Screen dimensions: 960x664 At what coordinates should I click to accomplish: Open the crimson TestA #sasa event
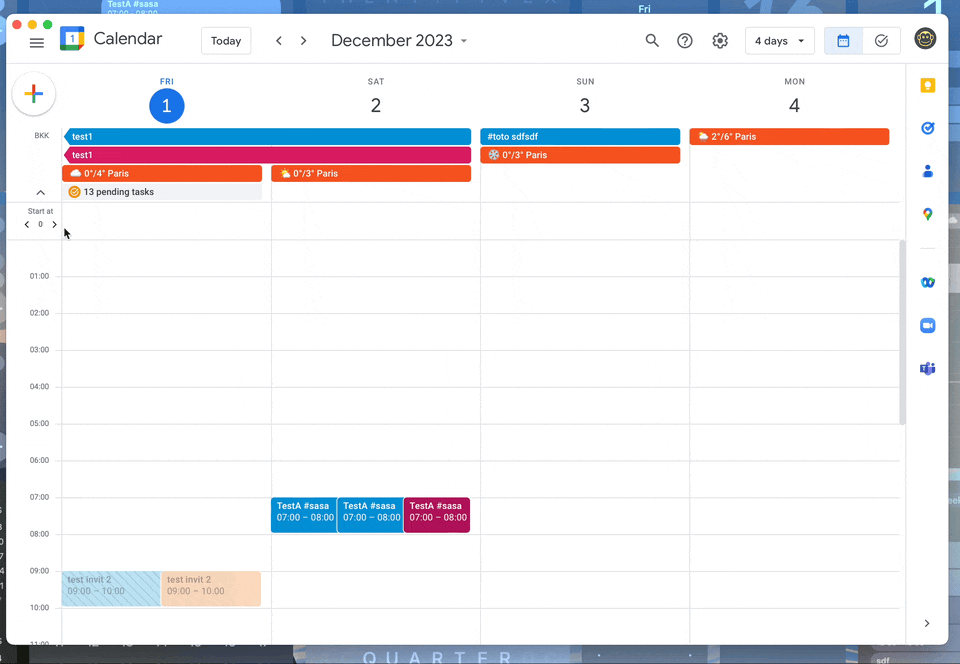click(437, 515)
